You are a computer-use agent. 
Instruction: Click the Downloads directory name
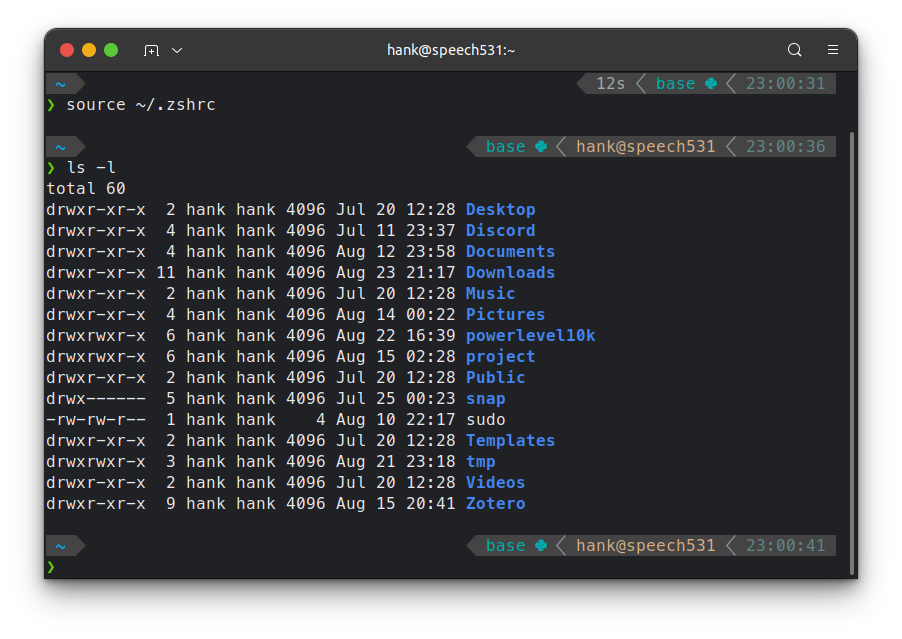click(x=510, y=273)
